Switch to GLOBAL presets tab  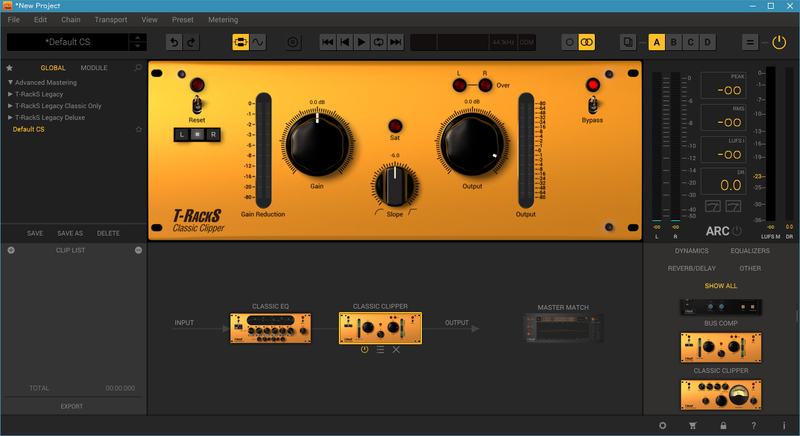pyautogui.click(x=53, y=68)
